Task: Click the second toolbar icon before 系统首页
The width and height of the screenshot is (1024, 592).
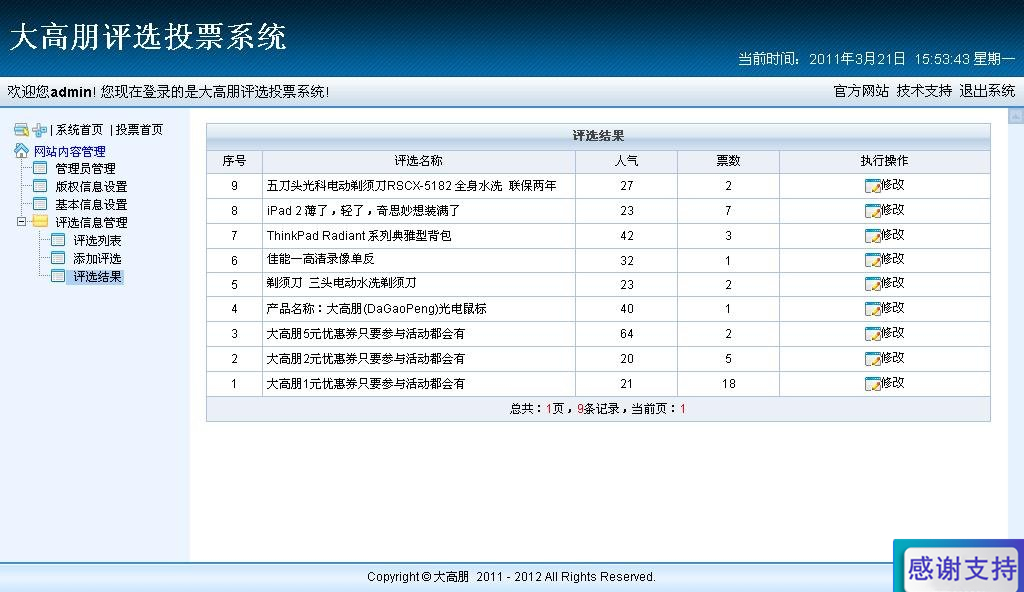Action: pyautogui.click(x=40, y=129)
